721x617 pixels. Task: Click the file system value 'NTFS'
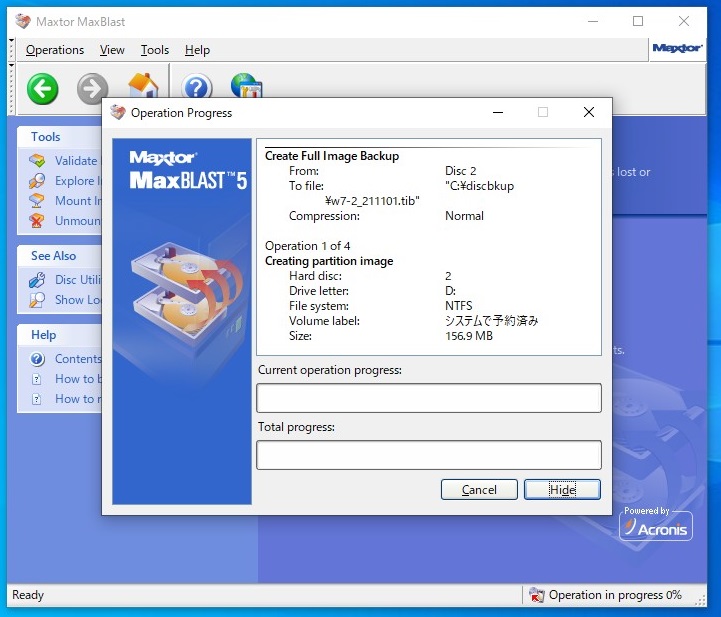[x=458, y=306]
